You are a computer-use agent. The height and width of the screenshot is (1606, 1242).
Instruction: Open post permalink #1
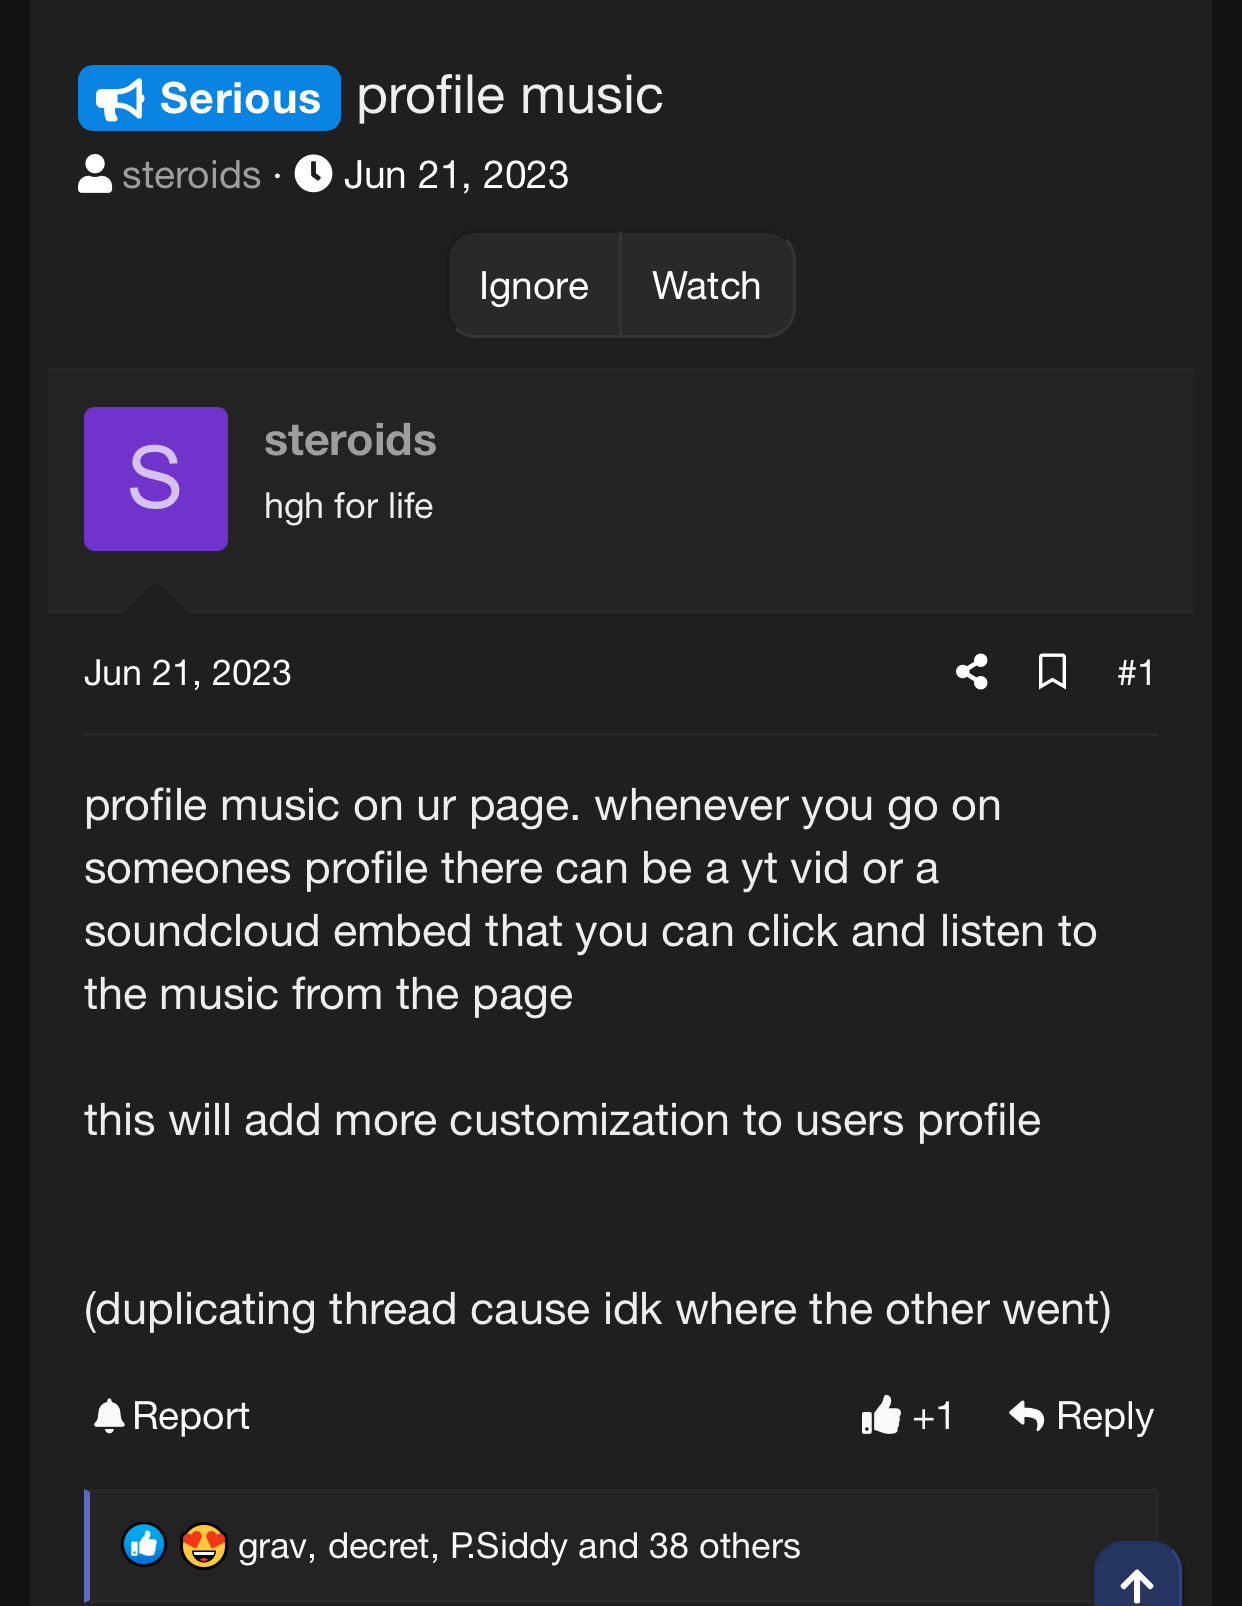tap(1136, 672)
